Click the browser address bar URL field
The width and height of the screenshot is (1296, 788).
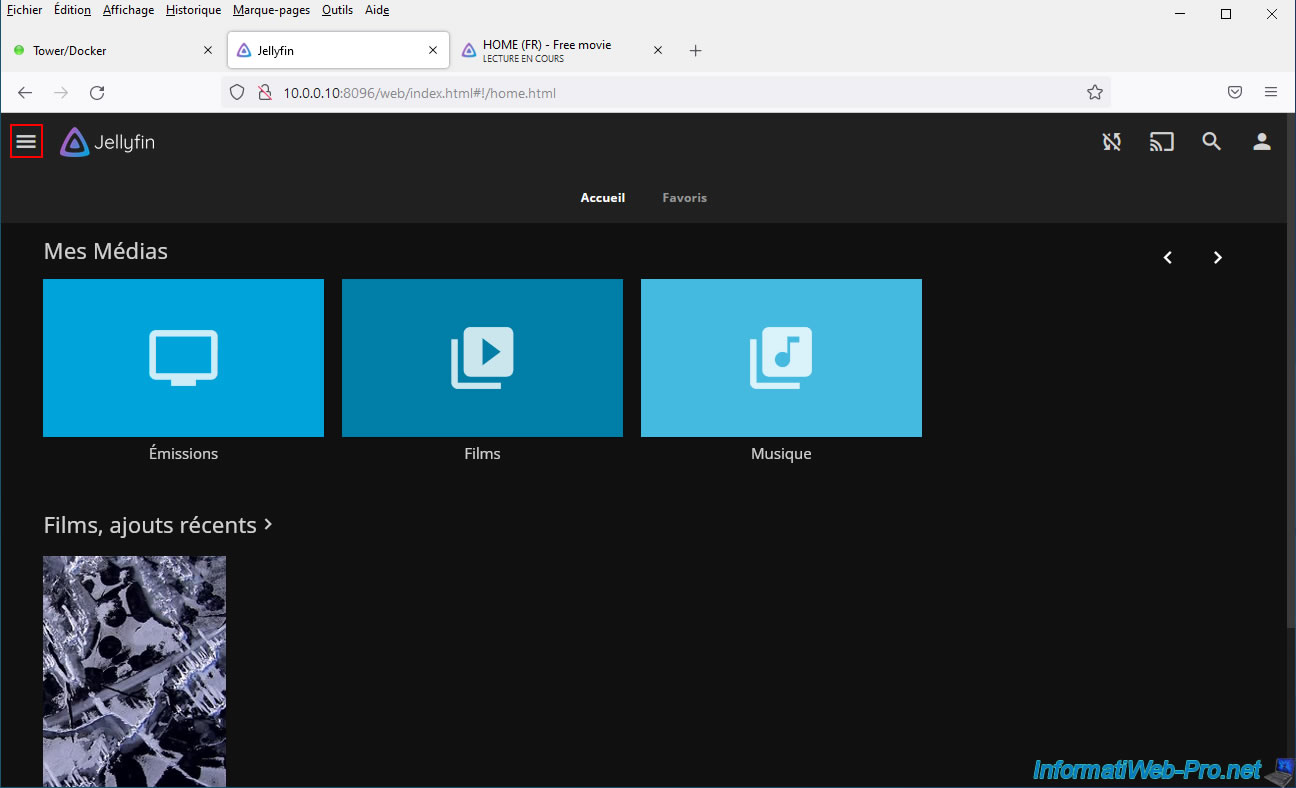(660, 93)
